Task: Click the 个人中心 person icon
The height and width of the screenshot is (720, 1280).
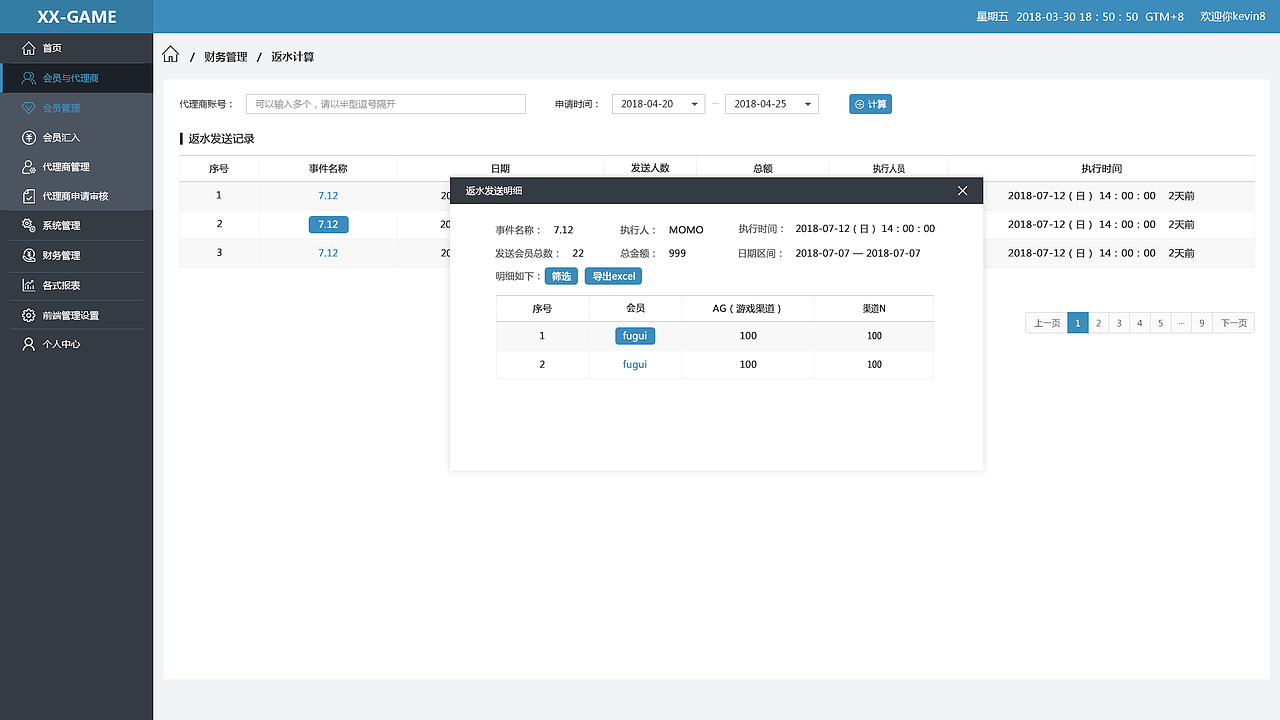Action: (x=28, y=344)
